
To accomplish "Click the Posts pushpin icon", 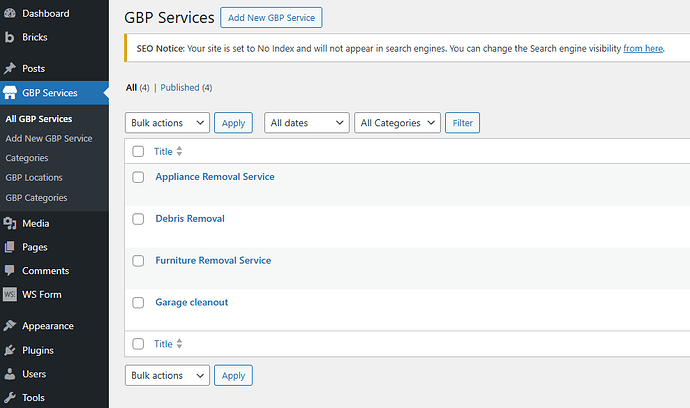I will click(10, 69).
